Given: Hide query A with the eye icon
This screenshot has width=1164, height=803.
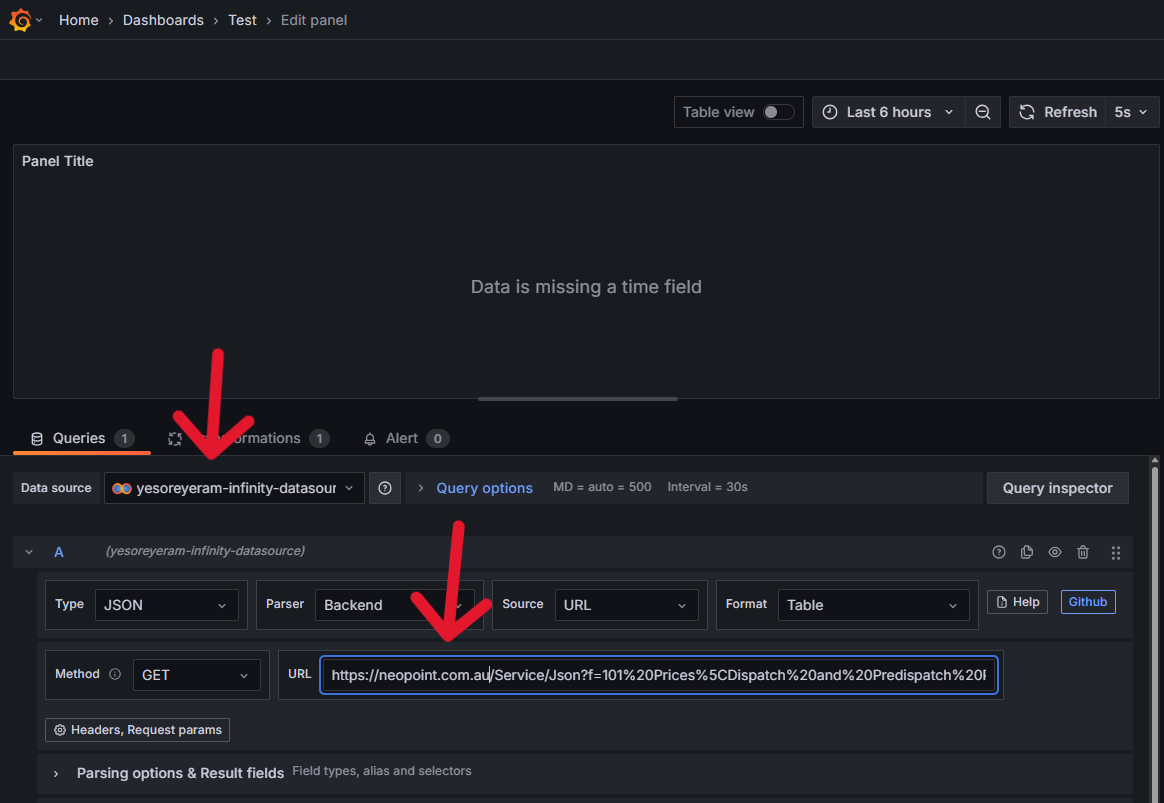Looking at the screenshot, I should click(x=1055, y=552).
